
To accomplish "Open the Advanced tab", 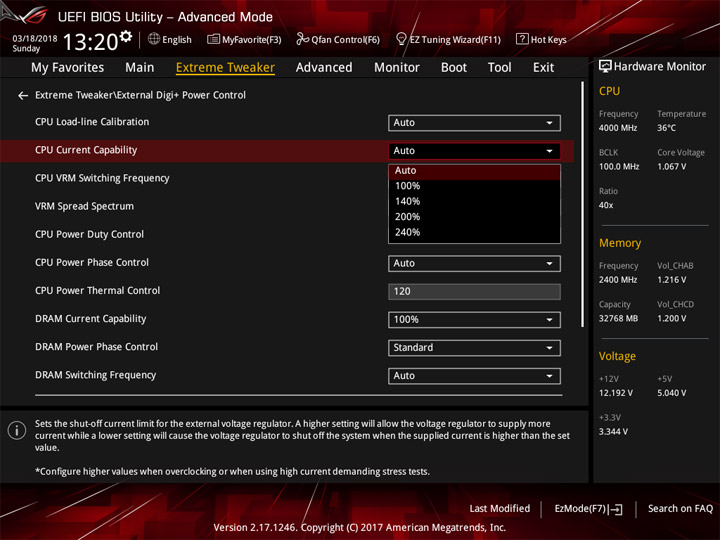I will pos(324,68).
